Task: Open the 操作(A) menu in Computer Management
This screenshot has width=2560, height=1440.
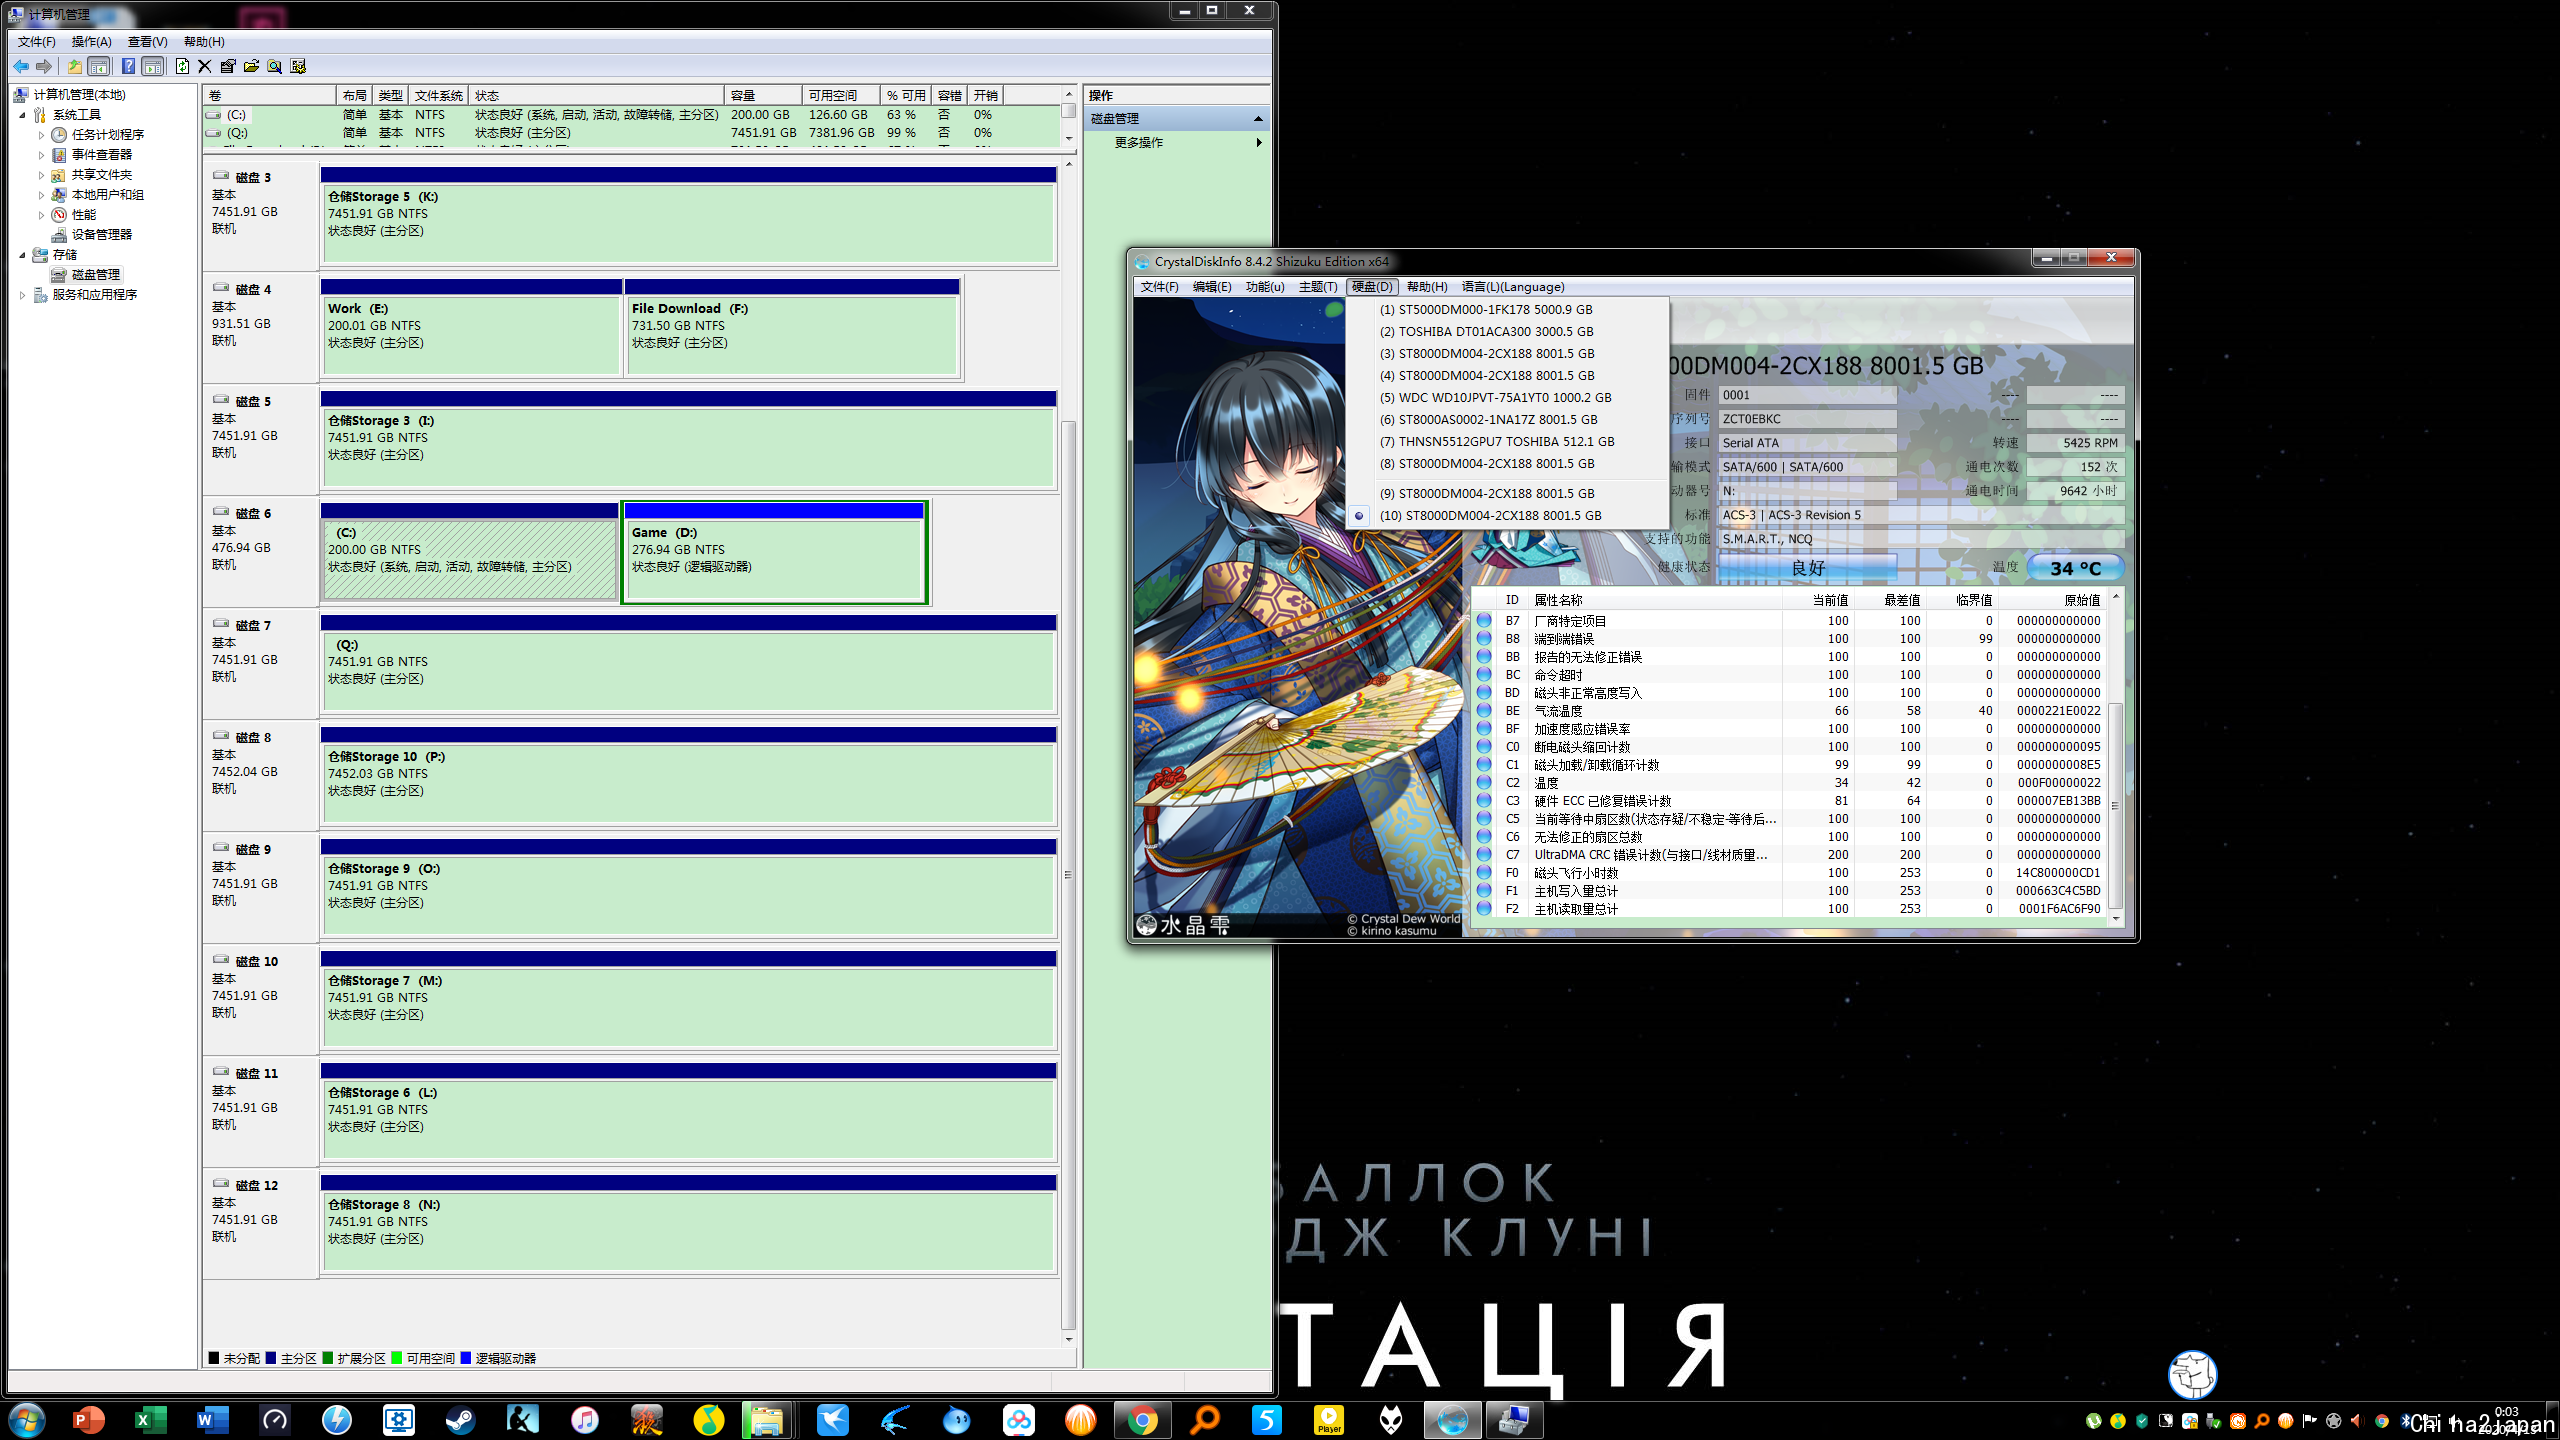Action: (92, 41)
